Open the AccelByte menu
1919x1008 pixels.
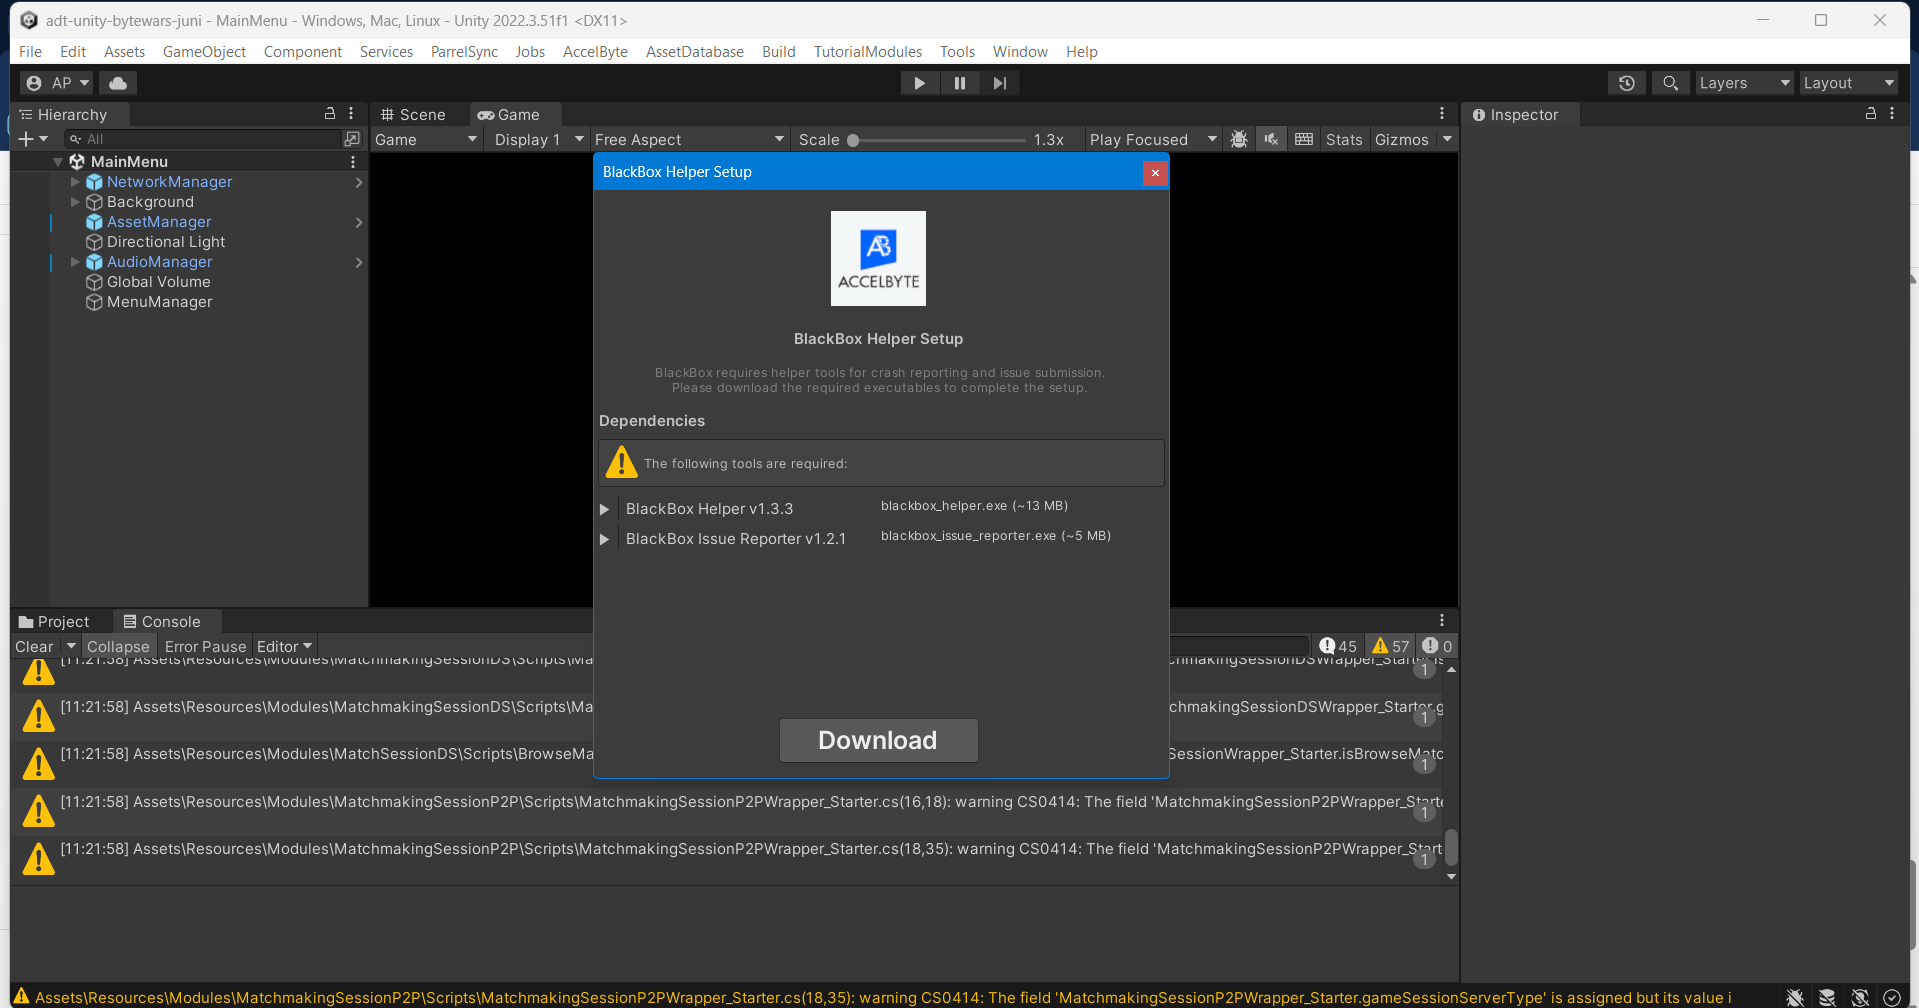(595, 51)
